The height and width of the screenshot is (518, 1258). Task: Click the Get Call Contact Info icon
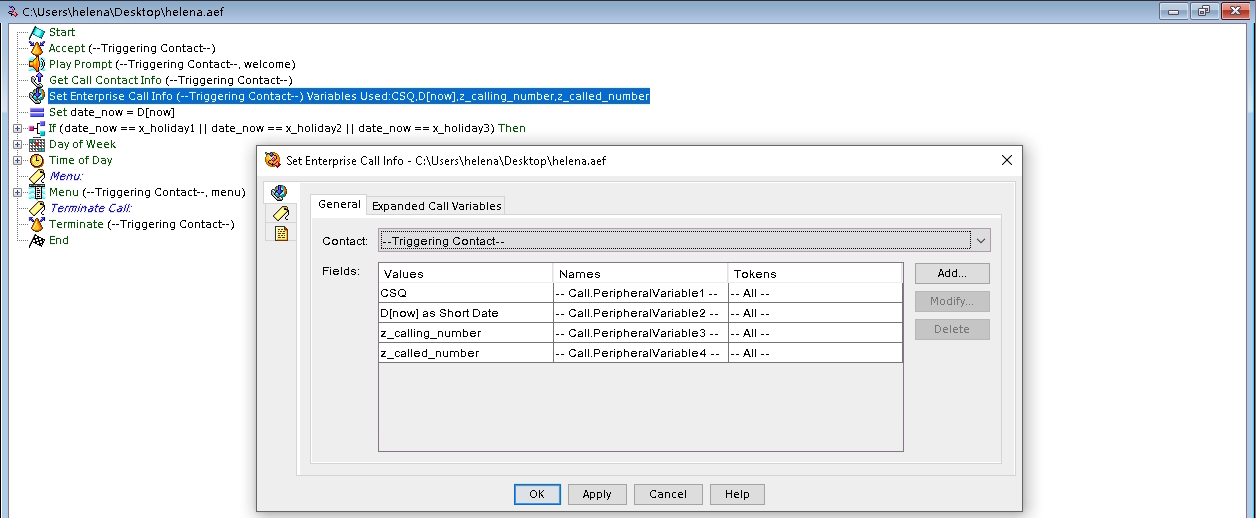[37, 80]
